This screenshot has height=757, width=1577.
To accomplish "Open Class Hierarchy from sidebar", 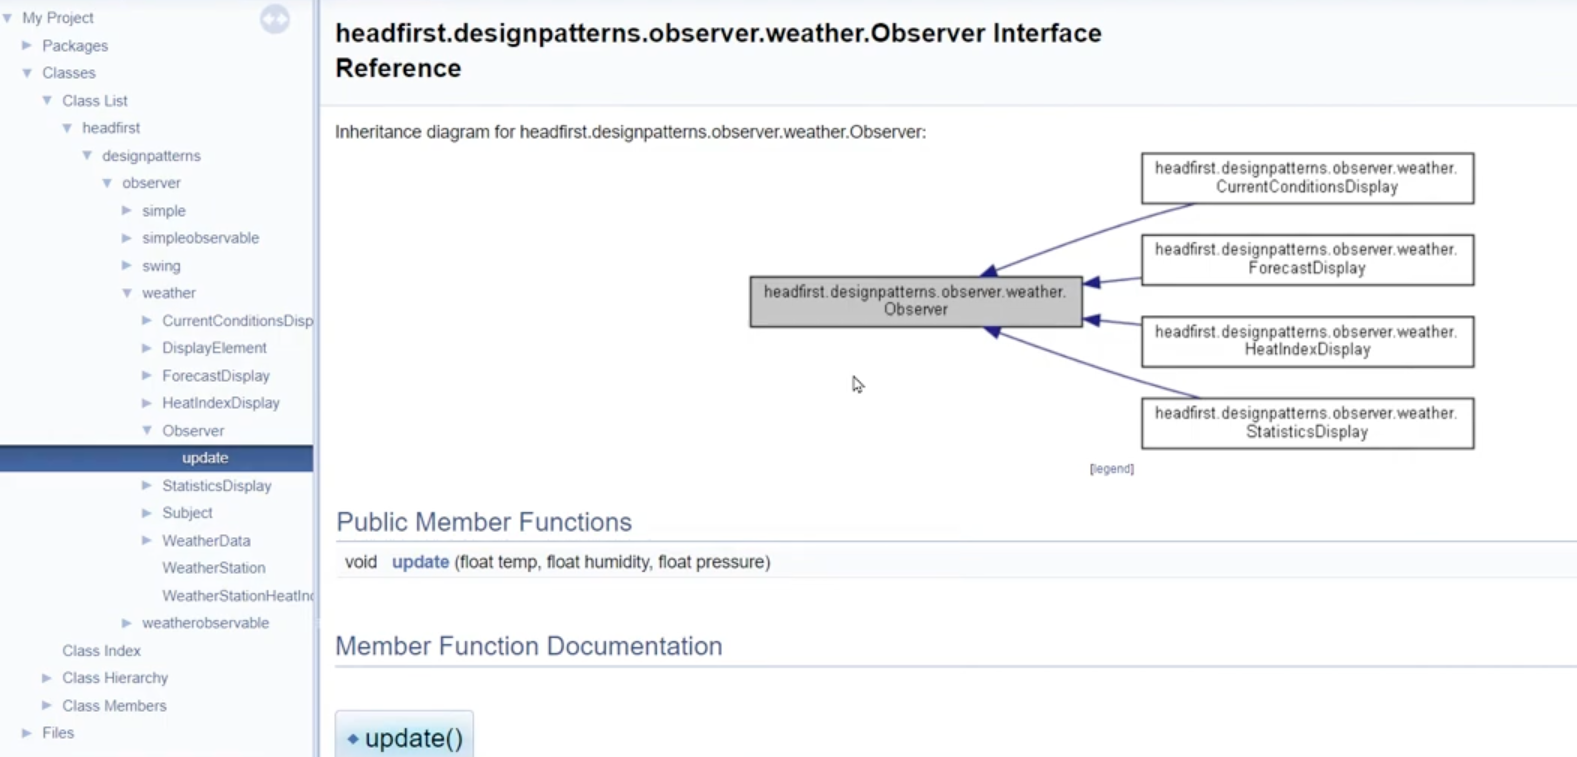I will (114, 678).
